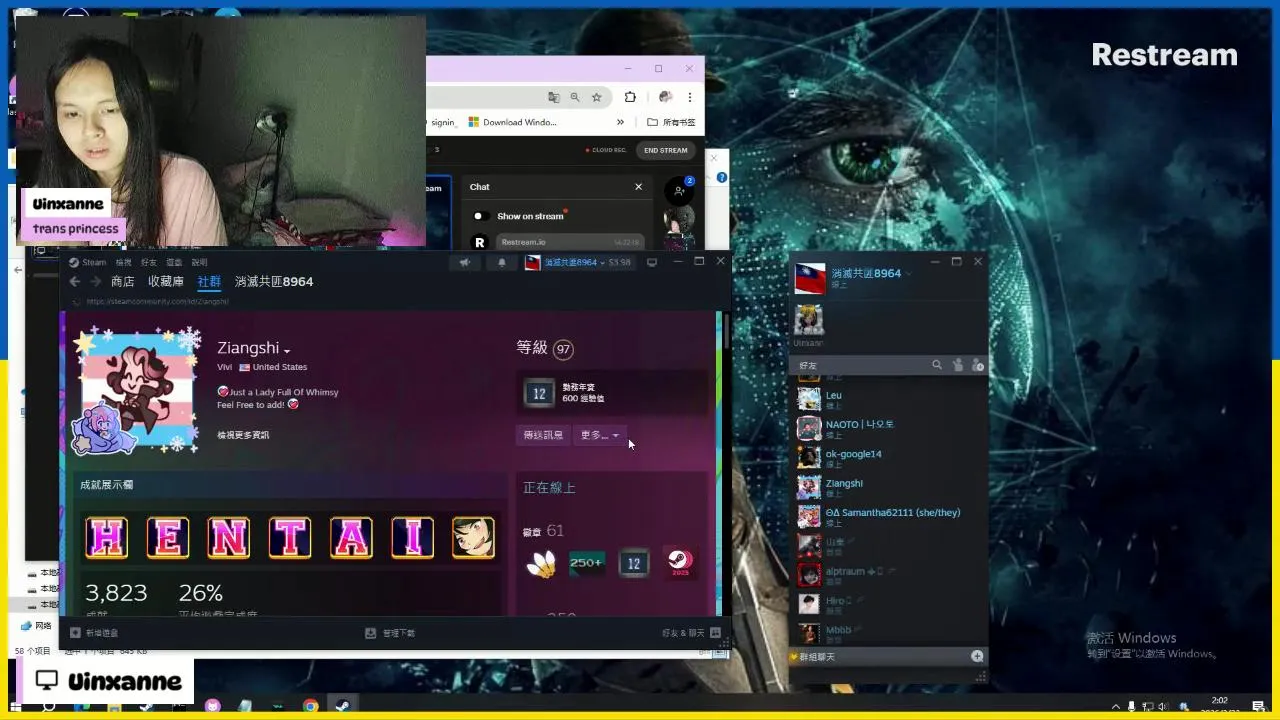Click the achievement showcase letter I icon
This screenshot has width=1280, height=720.
tap(412, 538)
